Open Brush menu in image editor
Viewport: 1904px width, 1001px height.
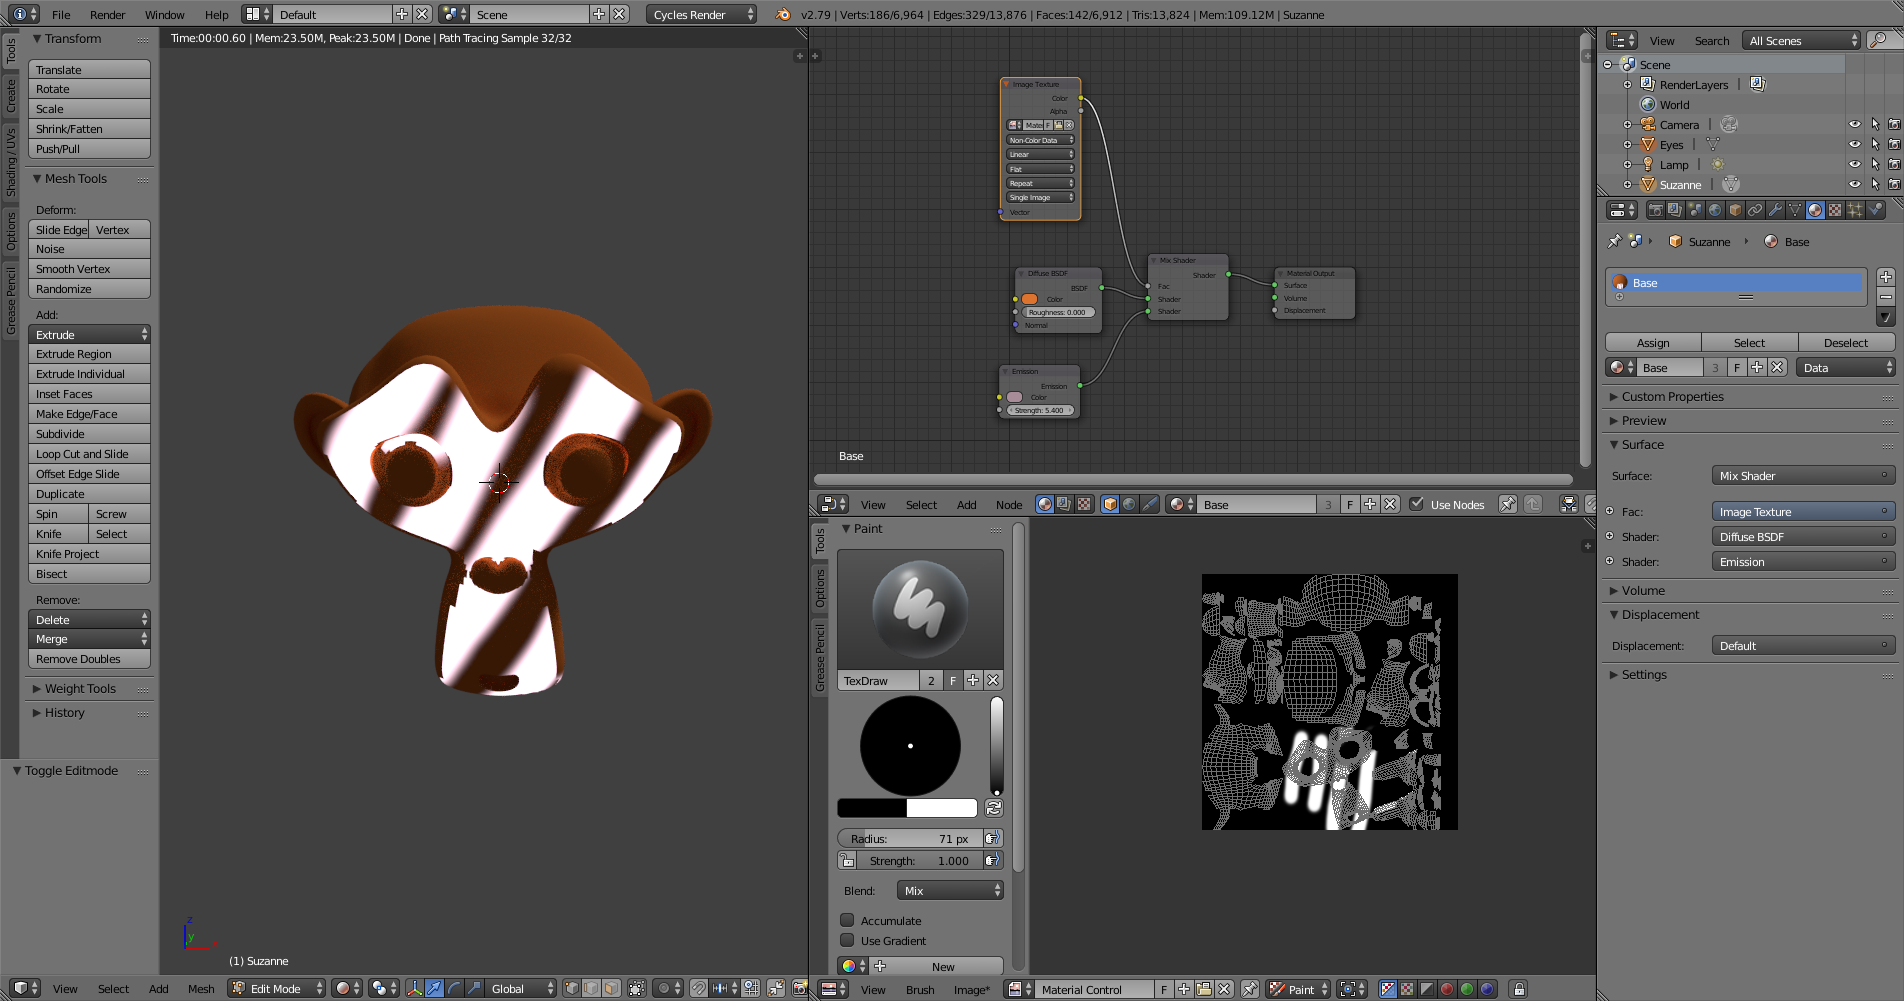(x=920, y=989)
